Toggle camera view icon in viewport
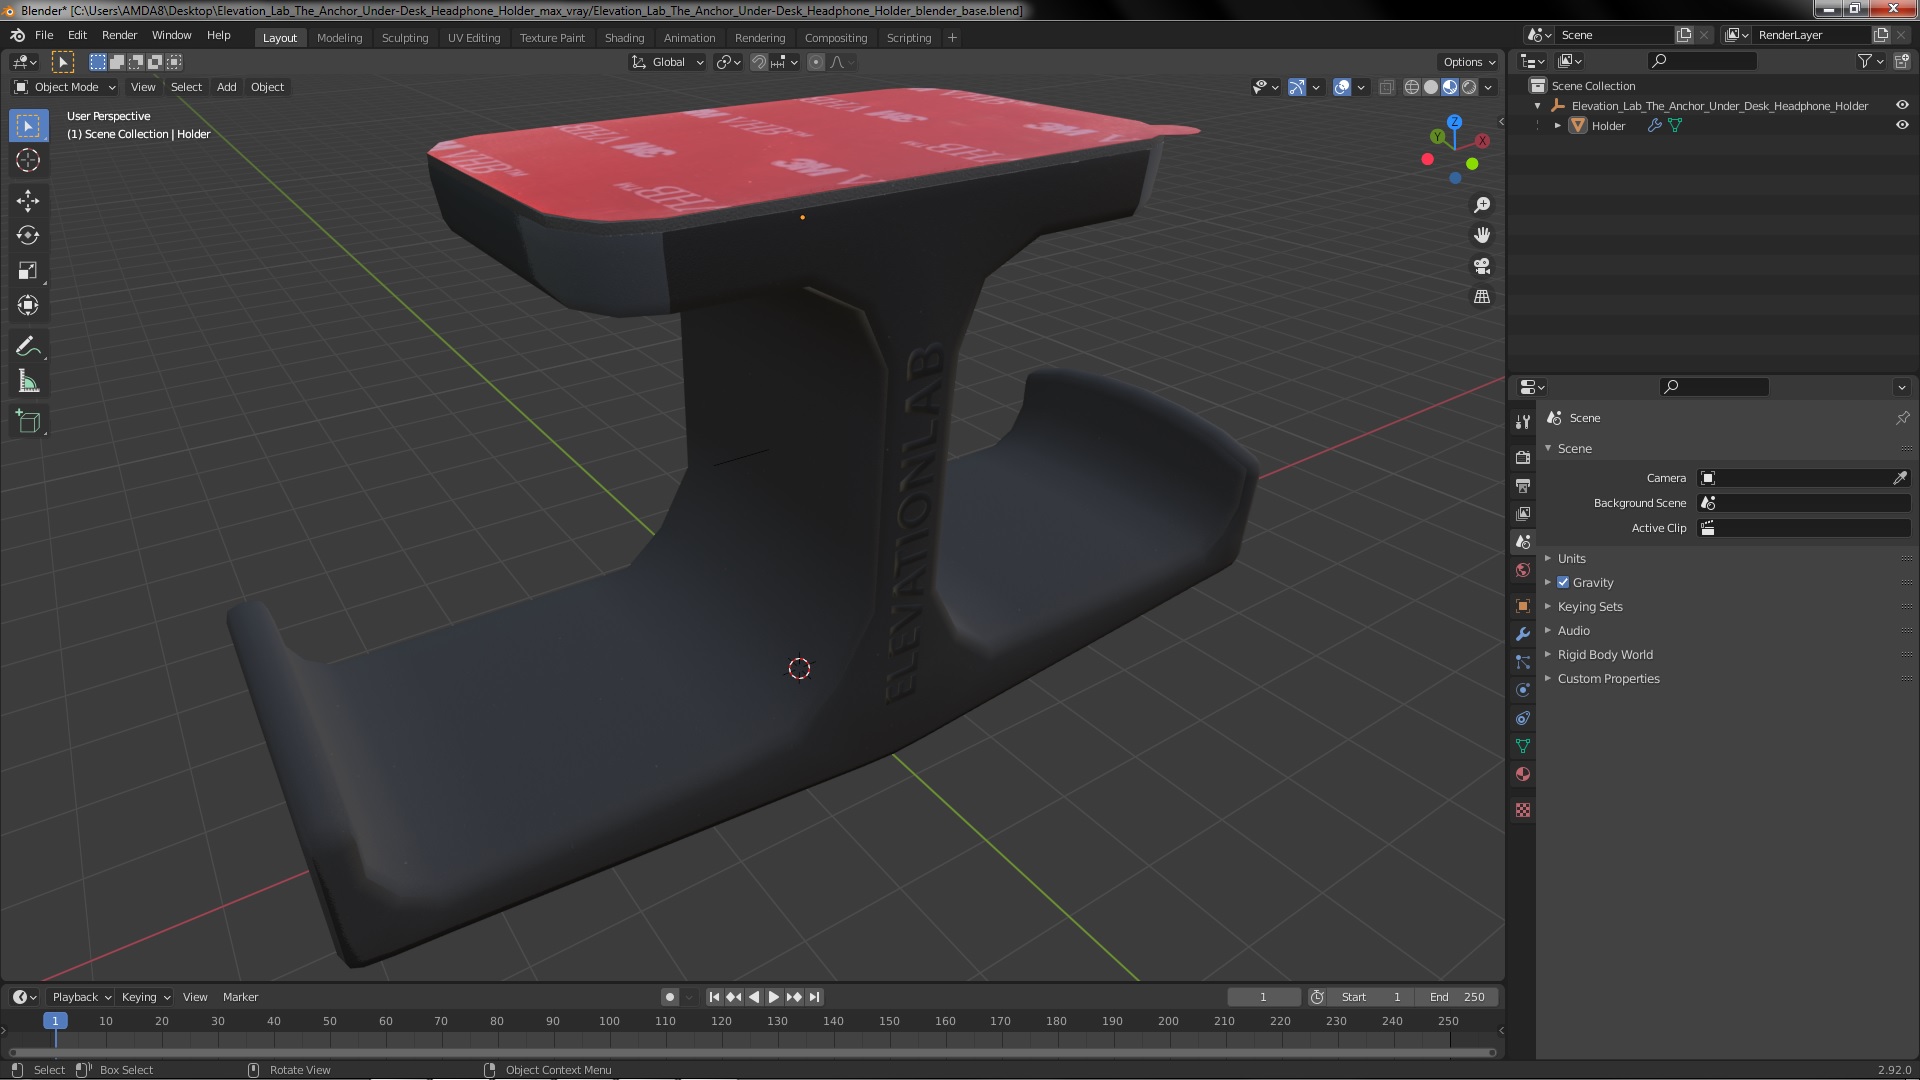The width and height of the screenshot is (1920, 1080). 1482,266
